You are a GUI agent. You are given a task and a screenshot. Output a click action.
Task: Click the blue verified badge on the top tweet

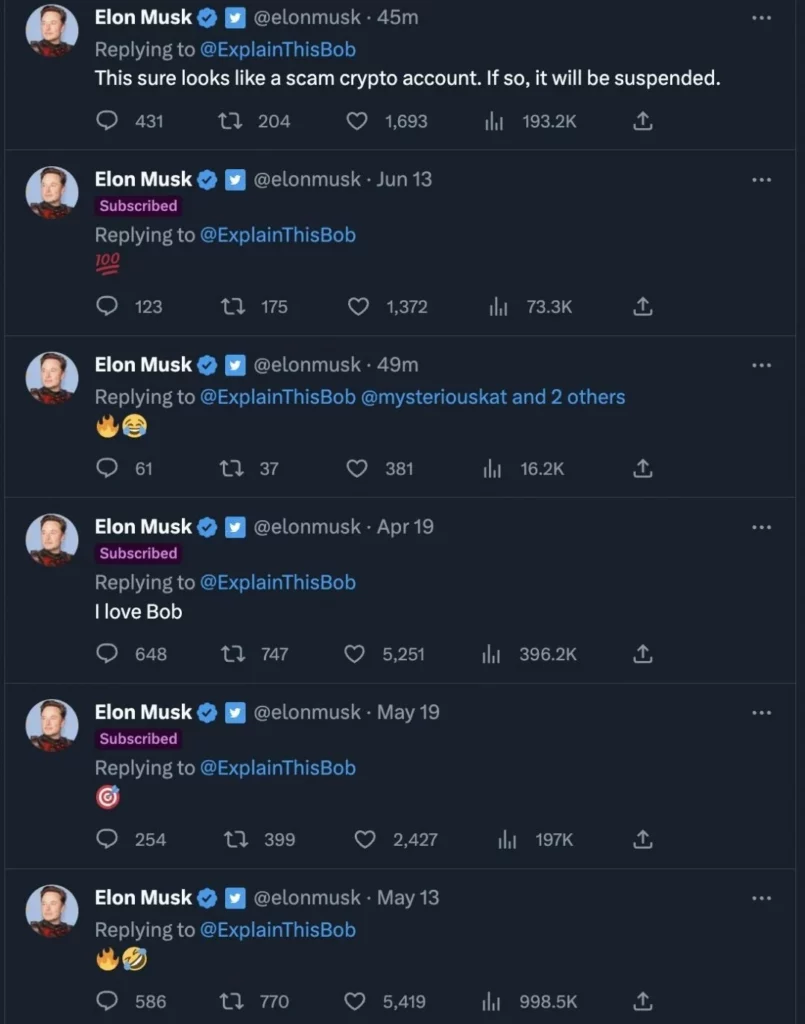[x=207, y=17]
